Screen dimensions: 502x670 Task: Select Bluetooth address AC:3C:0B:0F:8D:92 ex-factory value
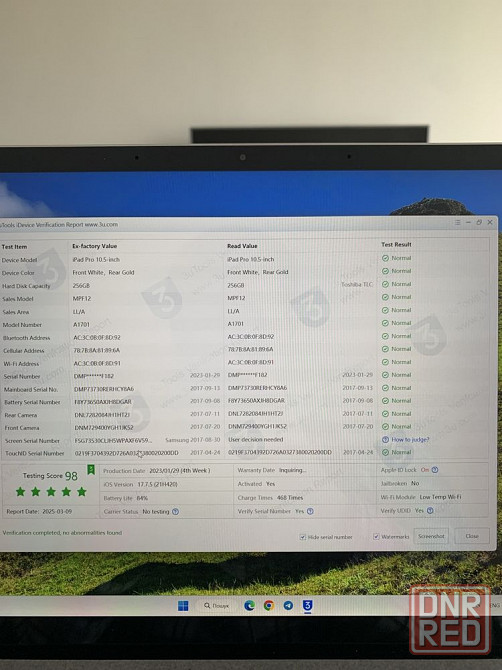[x=97, y=338]
